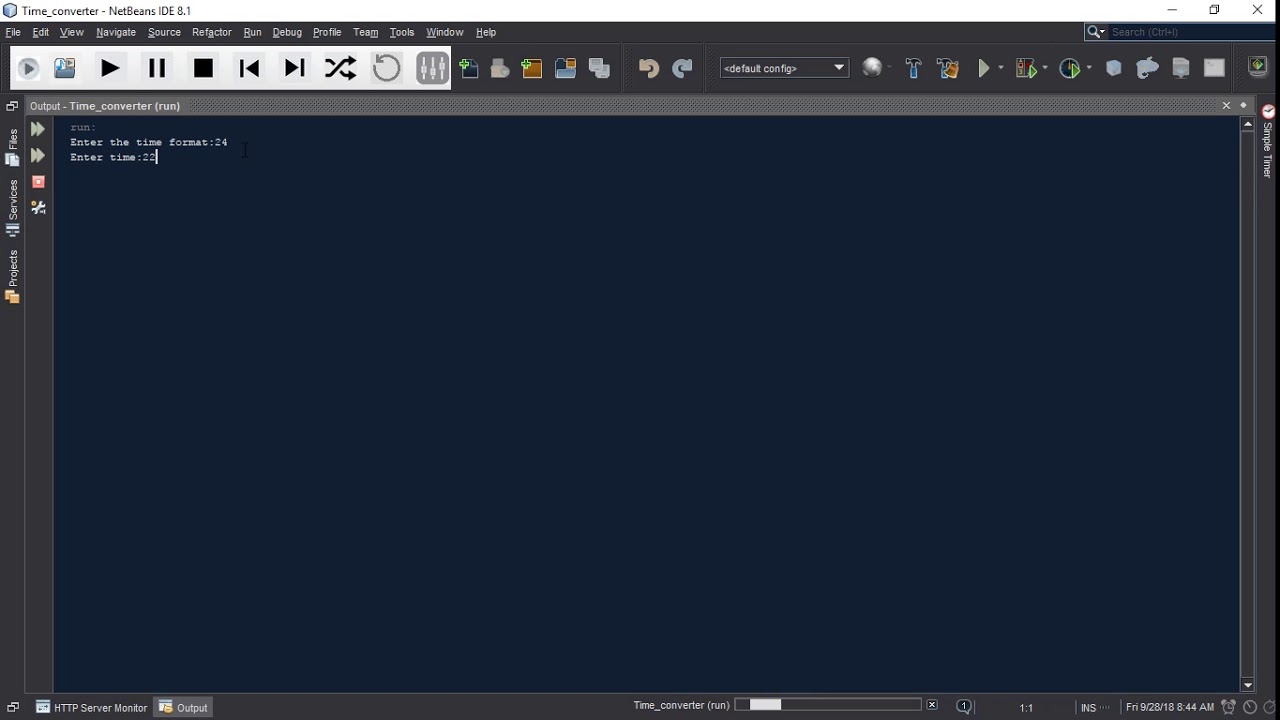
Task: Click the Output button in bottom bar
Action: click(184, 707)
